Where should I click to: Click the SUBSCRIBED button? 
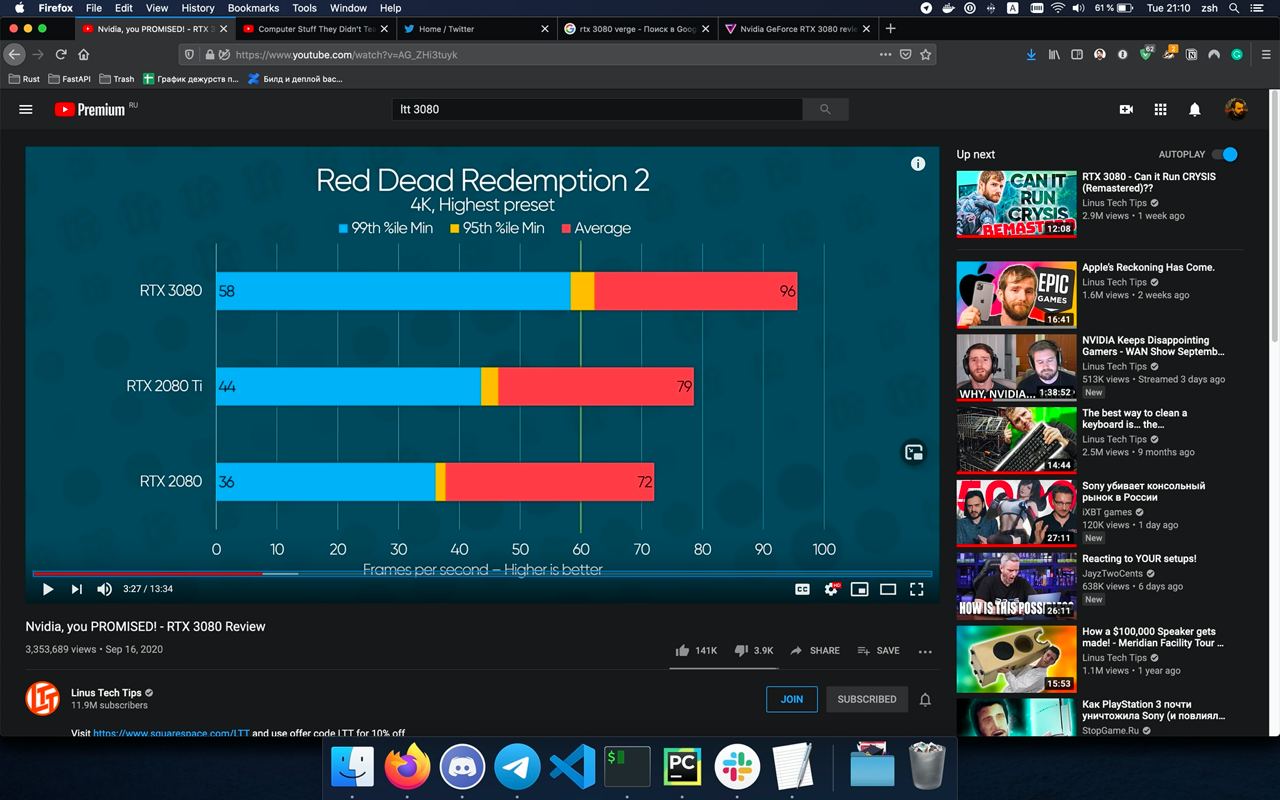click(x=867, y=699)
